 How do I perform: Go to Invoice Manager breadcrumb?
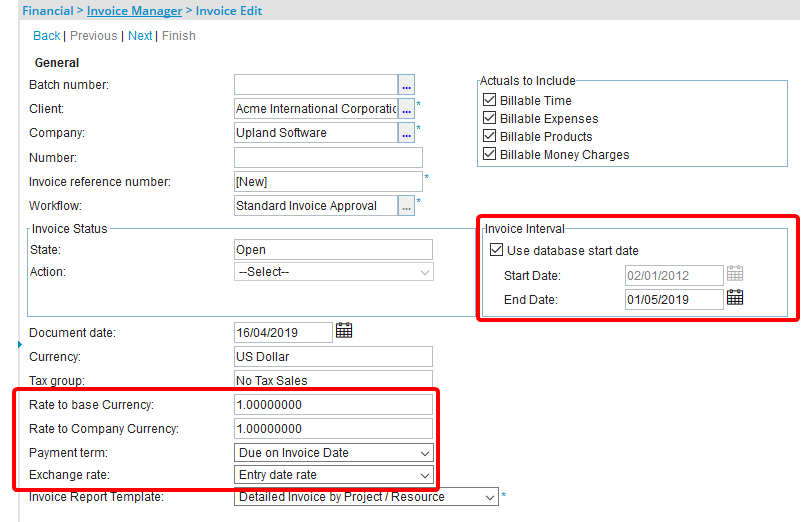coord(134,11)
